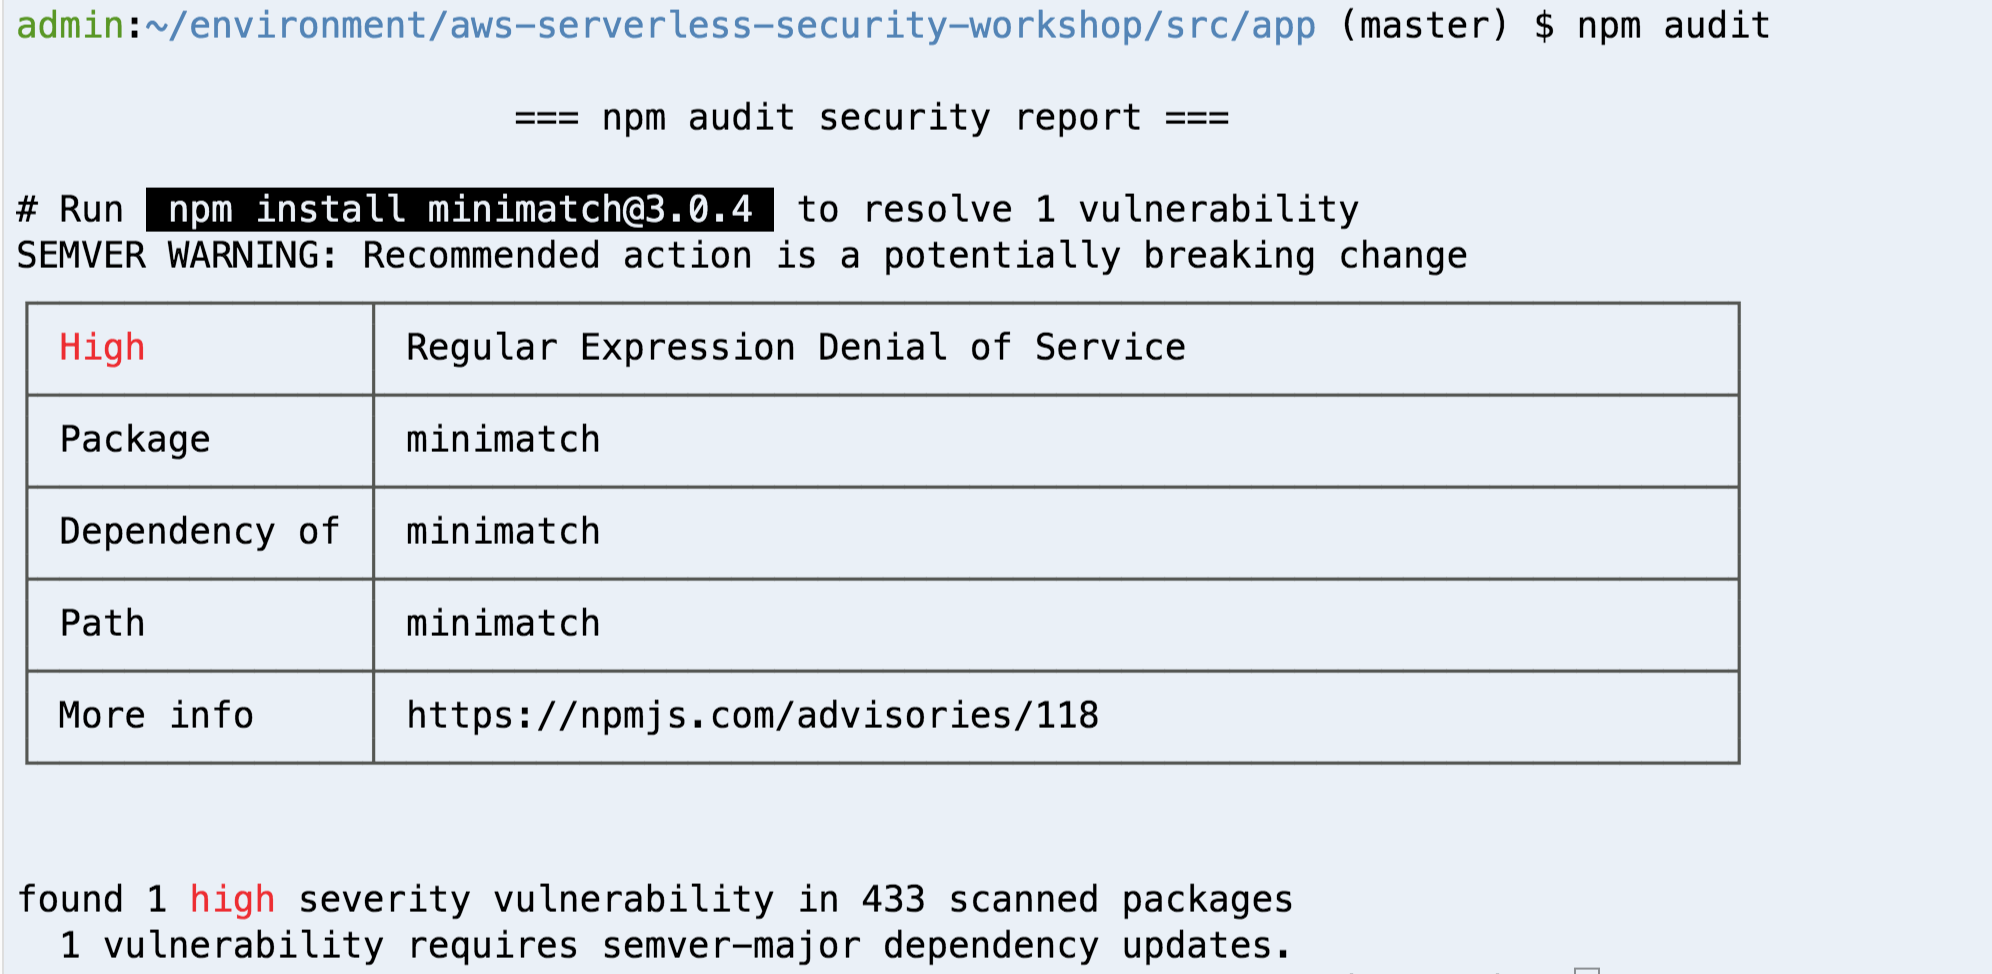
Task: Select the red High severity label in table
Action: (x=102, y=348)
